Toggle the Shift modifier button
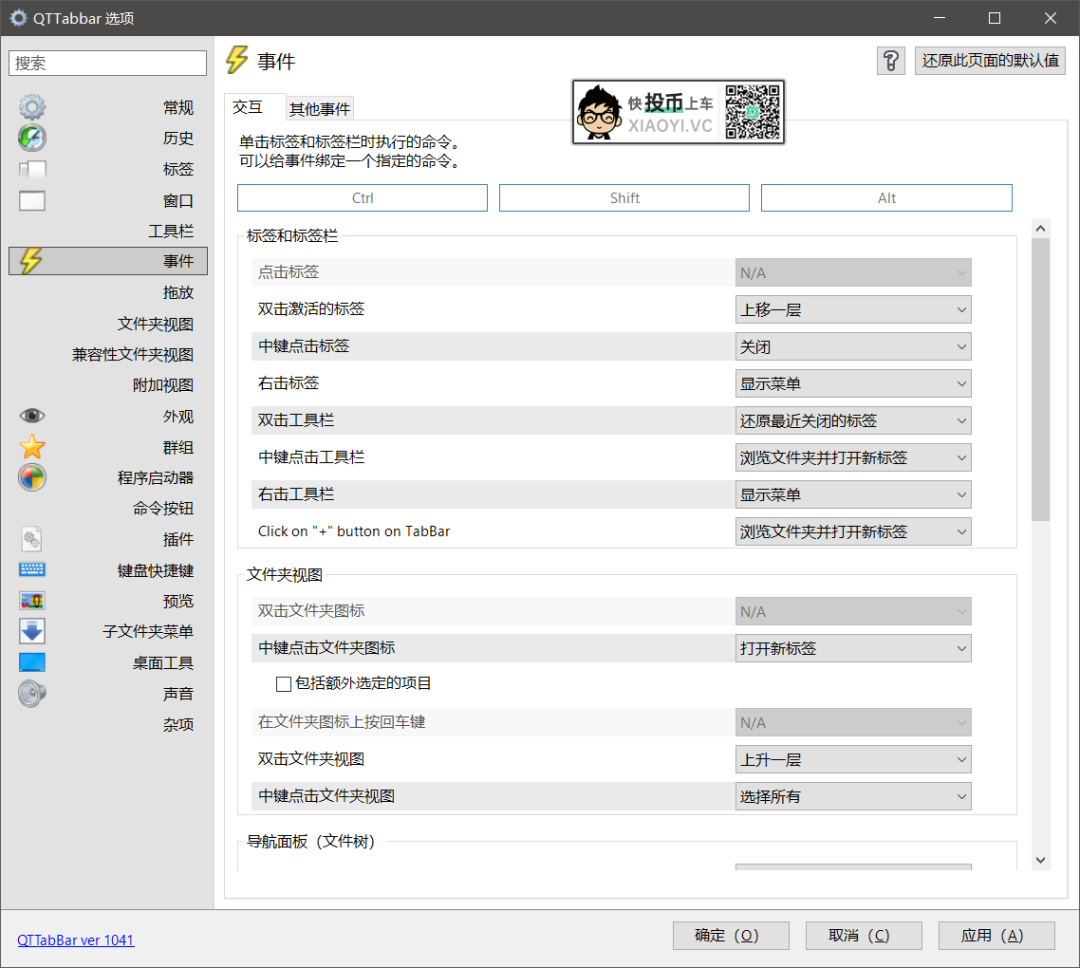1080x968 pixels. 624,198
